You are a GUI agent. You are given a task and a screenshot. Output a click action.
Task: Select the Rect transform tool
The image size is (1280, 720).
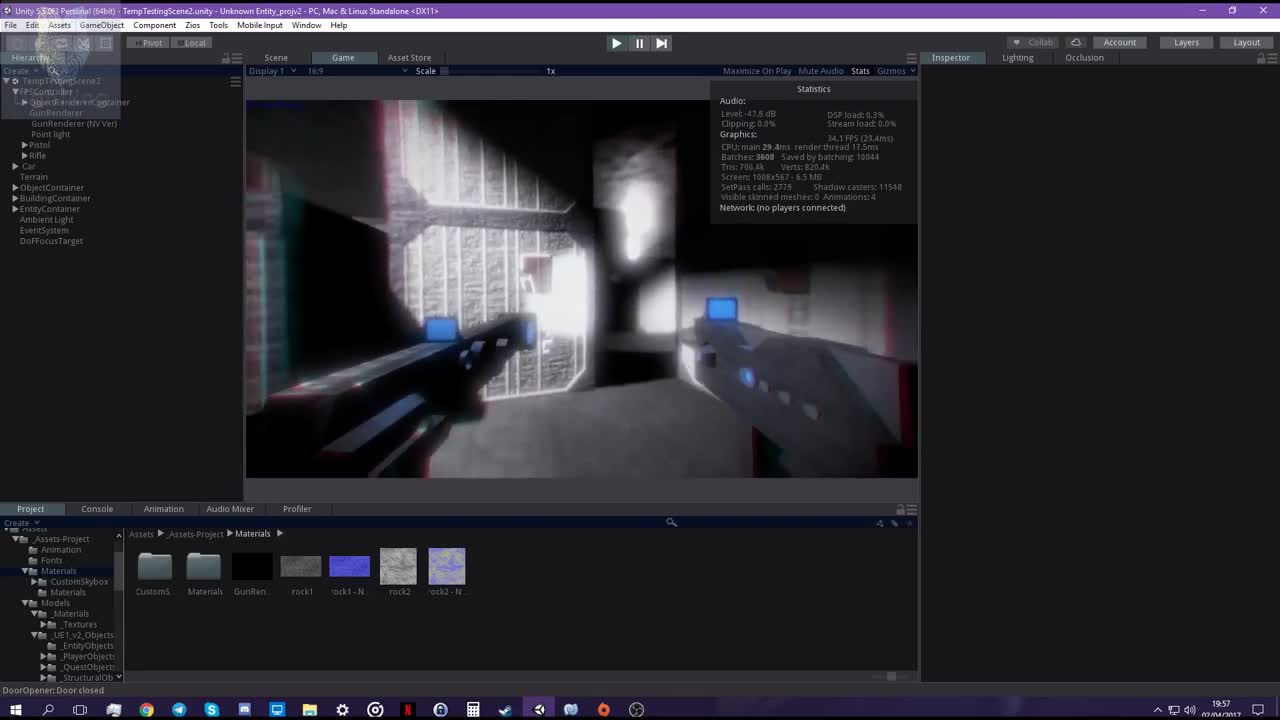pyautogui.click(x=105, y=43)
